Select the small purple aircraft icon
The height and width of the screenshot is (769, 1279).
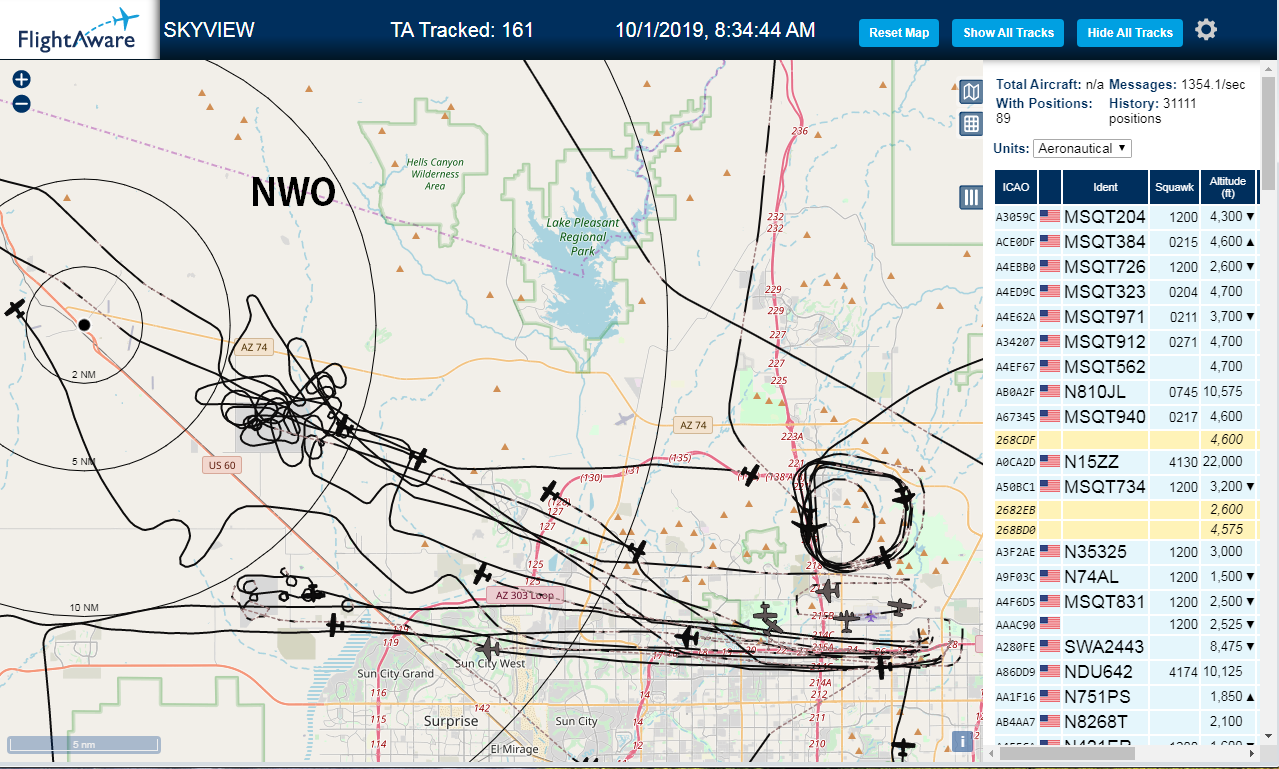(x=872, y=616)
